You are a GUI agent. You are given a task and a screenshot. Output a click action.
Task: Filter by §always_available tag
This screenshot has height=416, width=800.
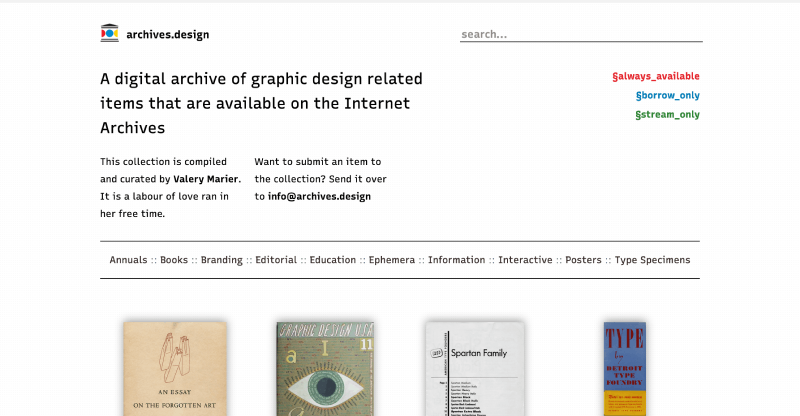[x=656, y=77]
